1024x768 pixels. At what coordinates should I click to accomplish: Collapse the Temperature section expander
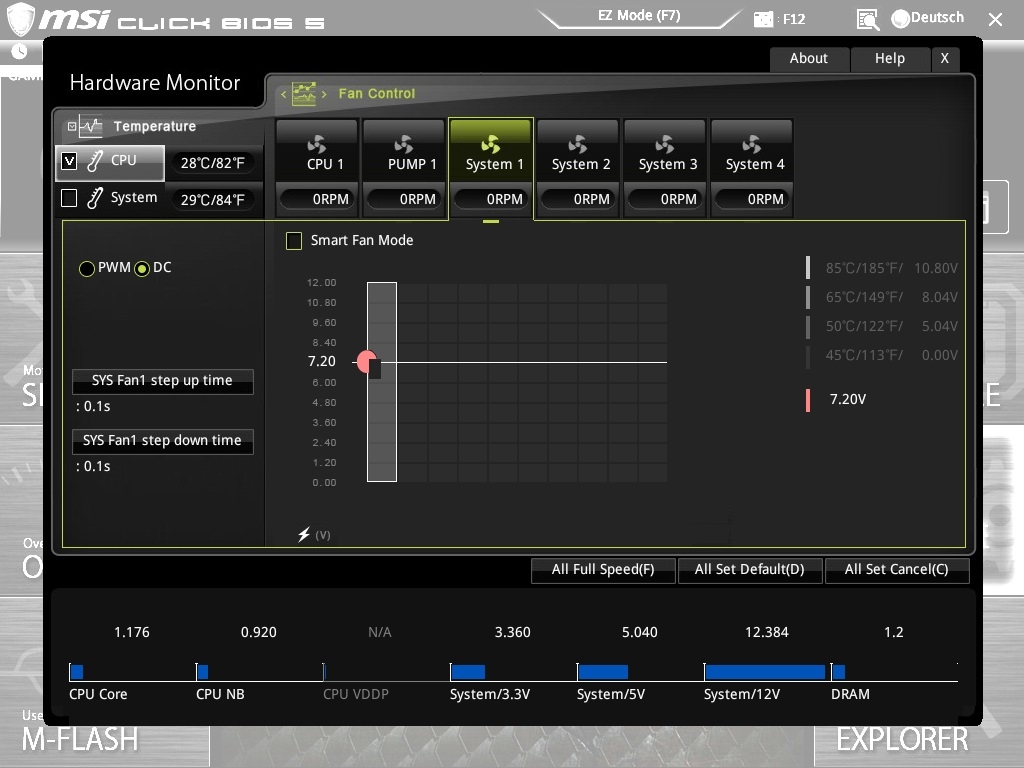(71, 127)
